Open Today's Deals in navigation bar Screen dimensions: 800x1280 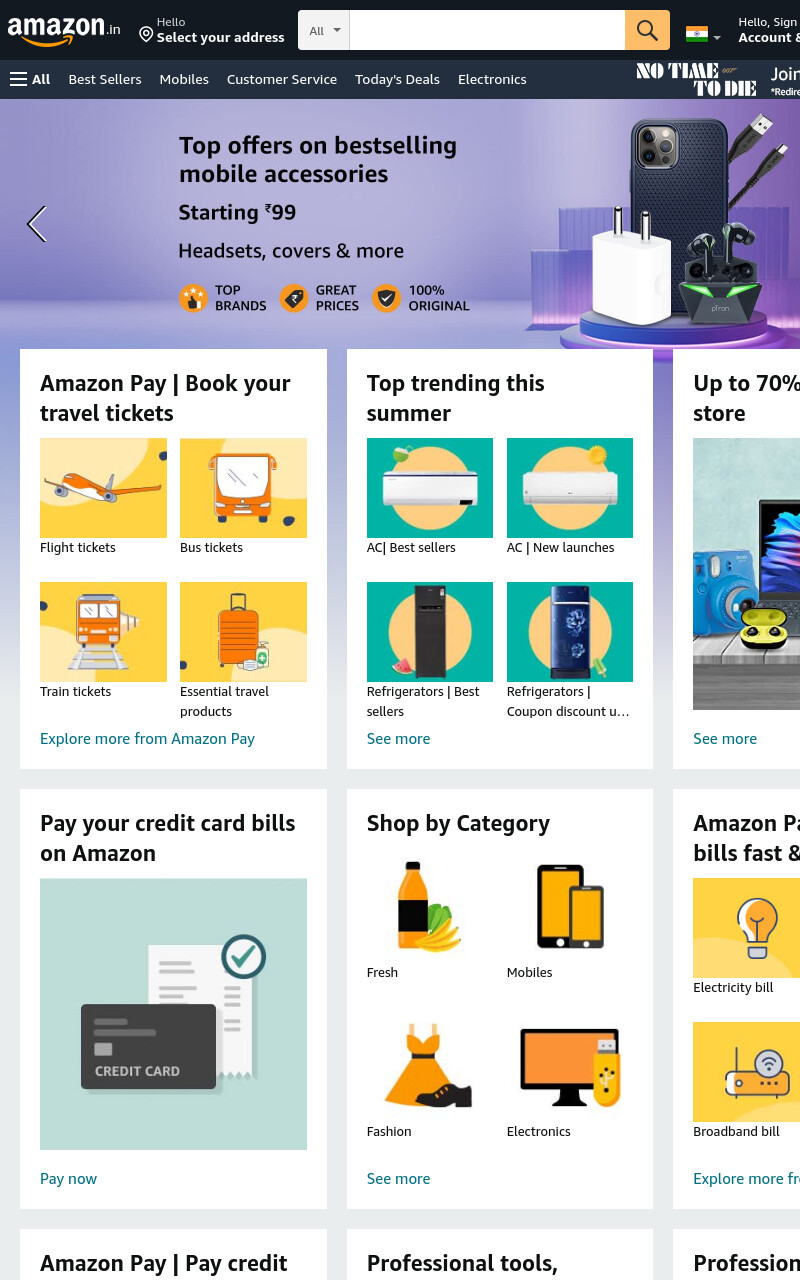397,79
